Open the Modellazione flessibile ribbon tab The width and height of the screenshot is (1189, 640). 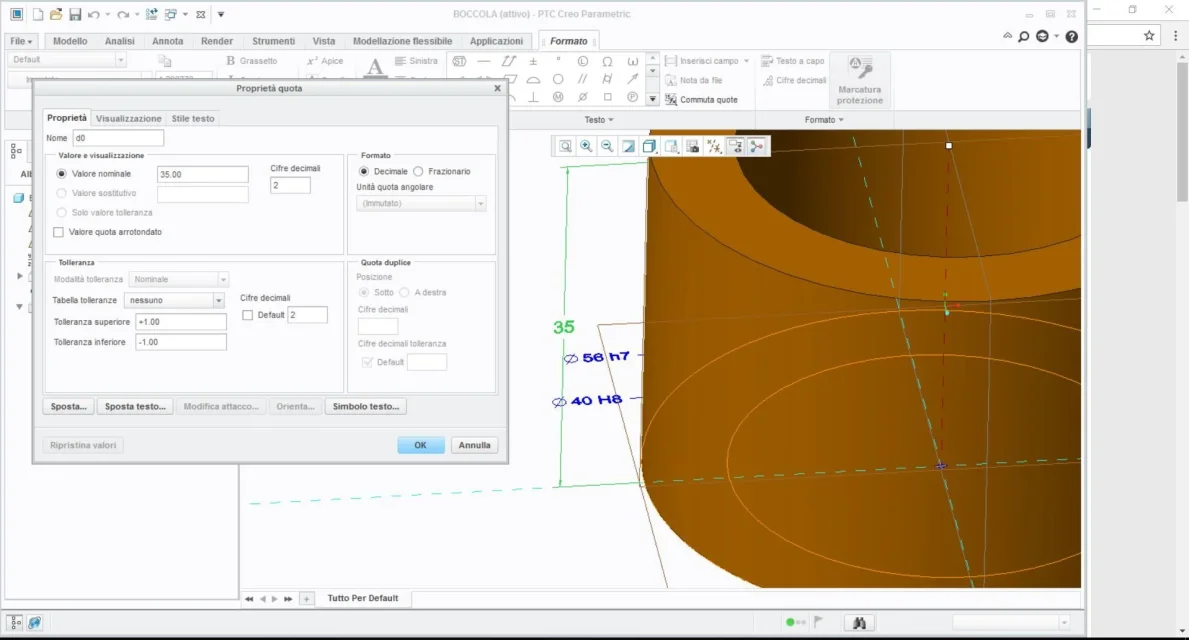click(x=403, y=41)
